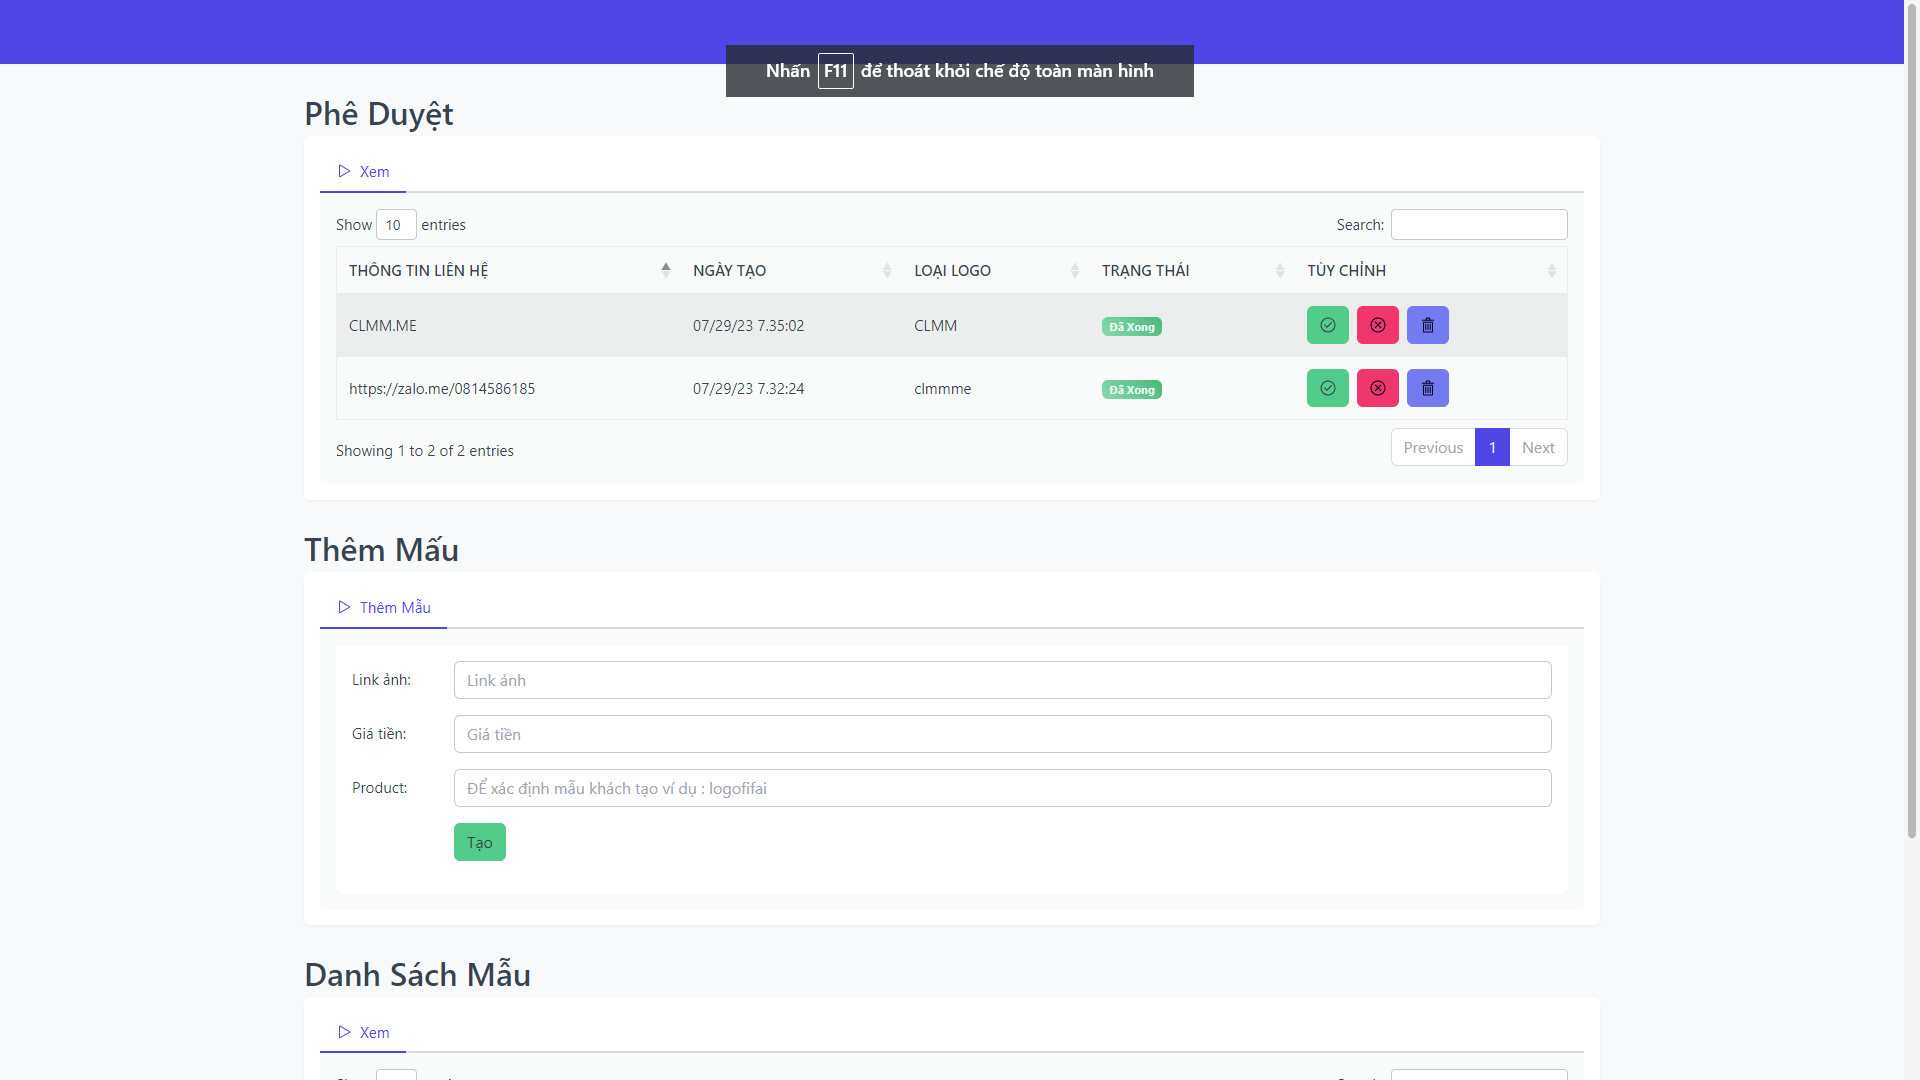This screenshot has height=1080, width=1920.
Task: Click the page vertical scrollbar
Action: (x=1911, y=420)
